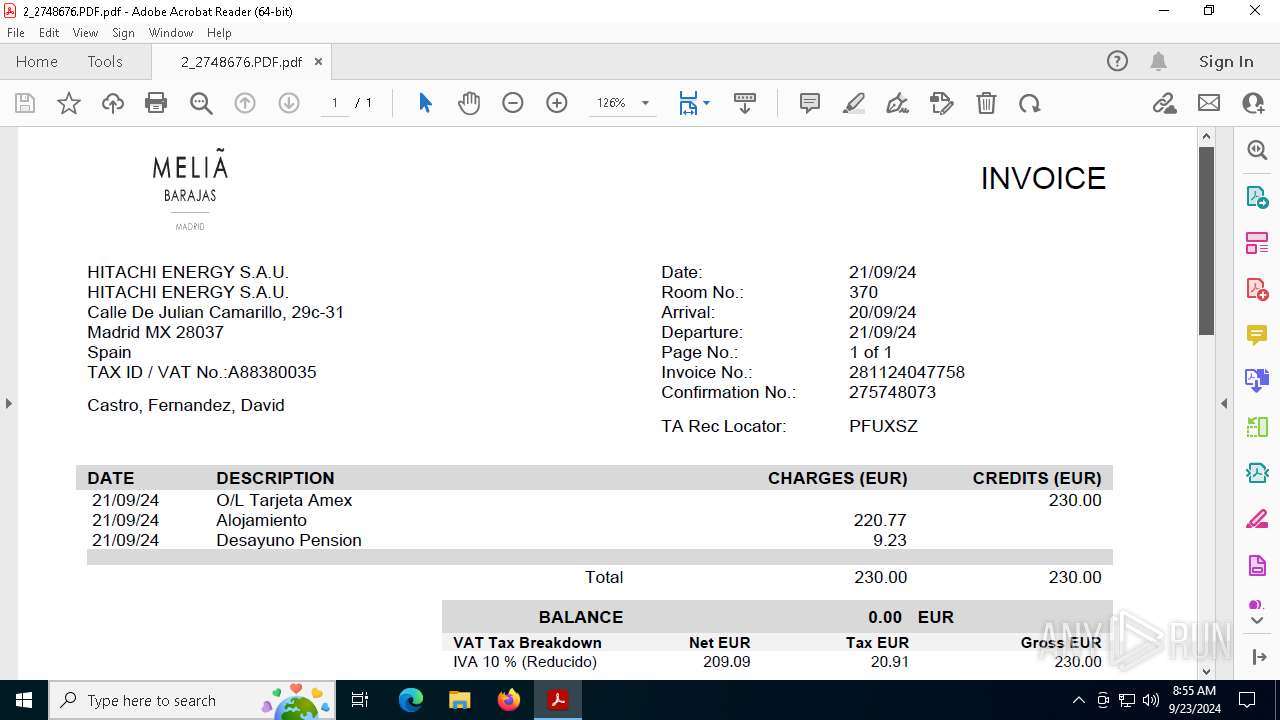Open Redact pink marker tool in sidebar
Screen dimensions: 1280x720
coord(1257,519)
